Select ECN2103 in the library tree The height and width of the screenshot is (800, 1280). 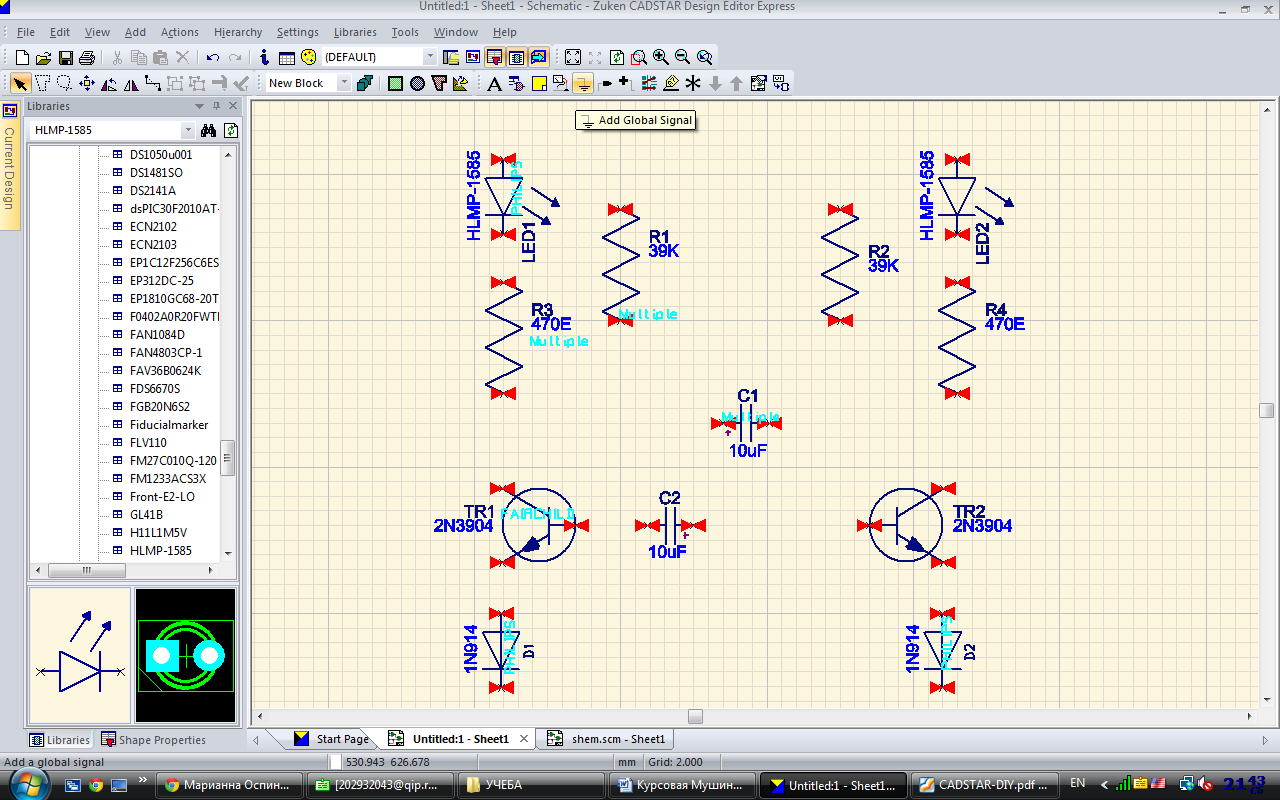coord(153,245)
